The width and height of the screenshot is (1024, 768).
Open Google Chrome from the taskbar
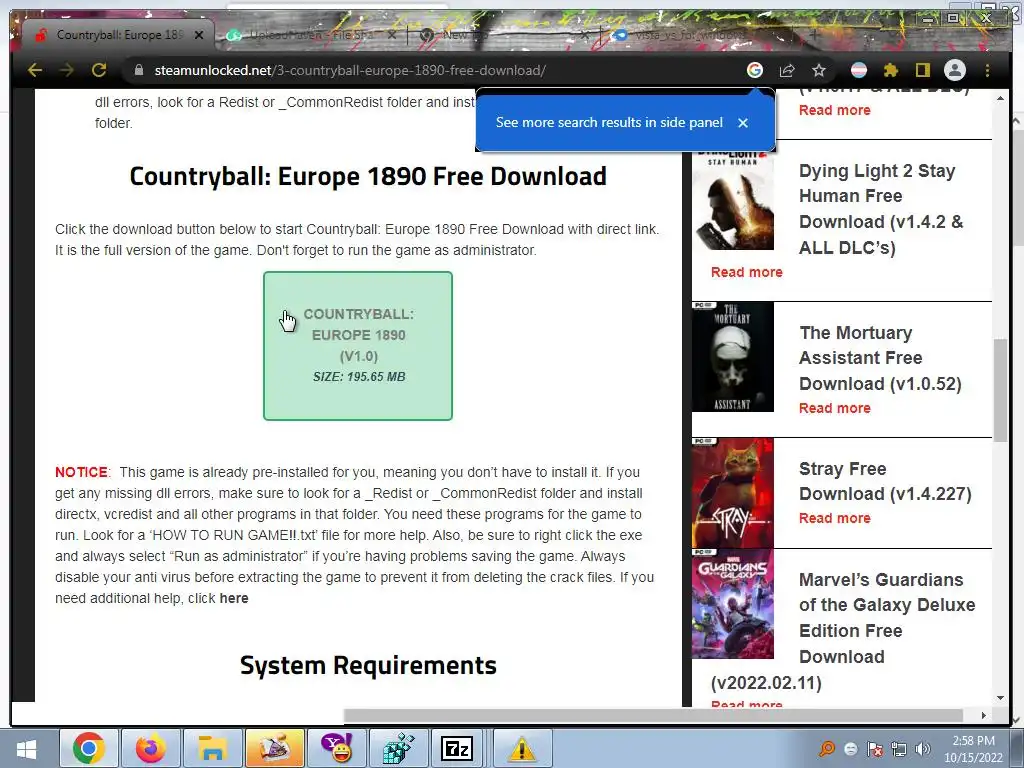(89, 748)
